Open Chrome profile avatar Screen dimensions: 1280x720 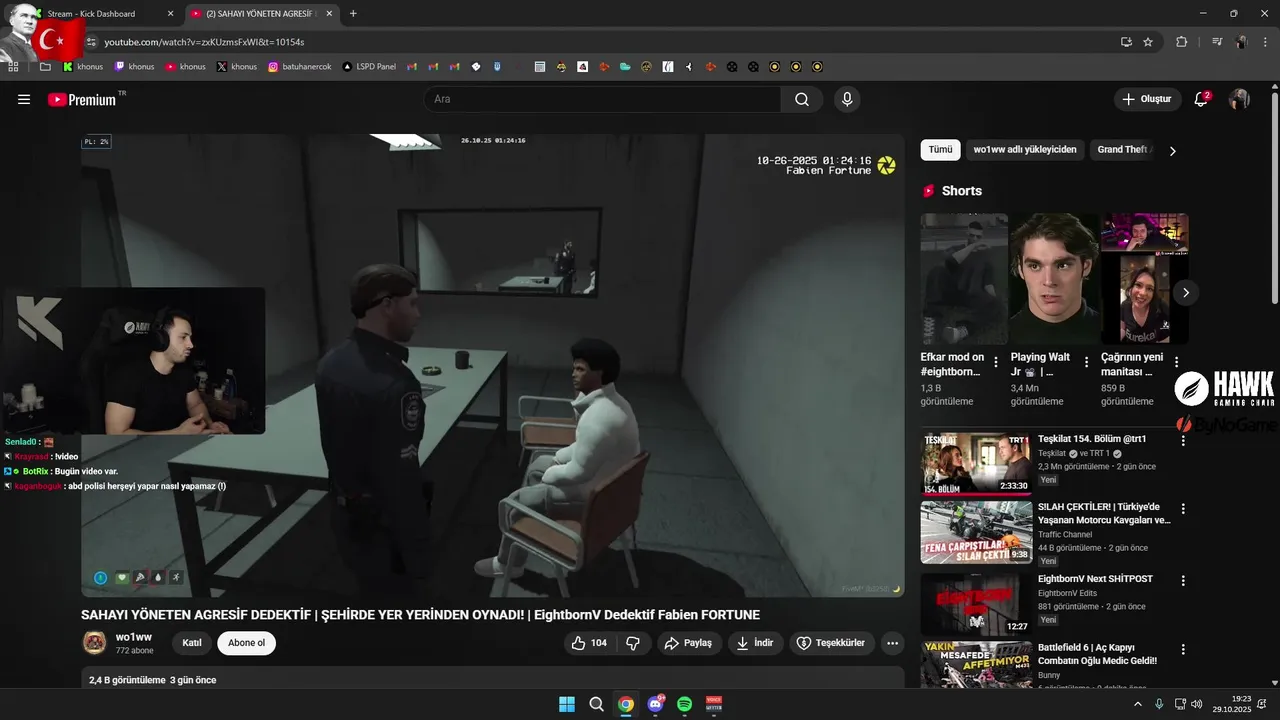coord(1241,42)
